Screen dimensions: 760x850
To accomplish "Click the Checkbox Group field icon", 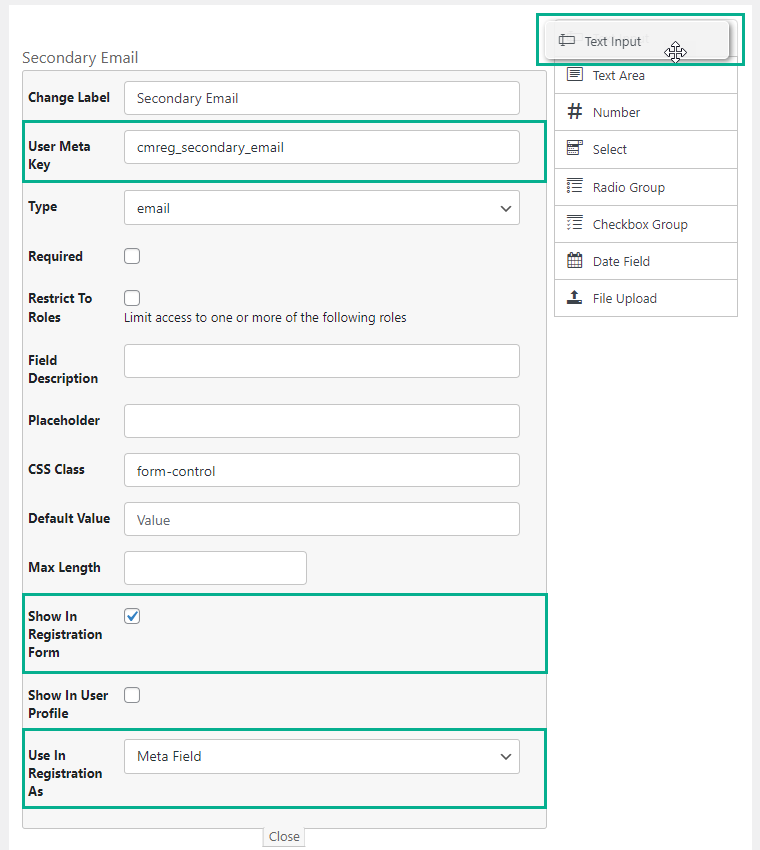I will click(x=573, y=224).
